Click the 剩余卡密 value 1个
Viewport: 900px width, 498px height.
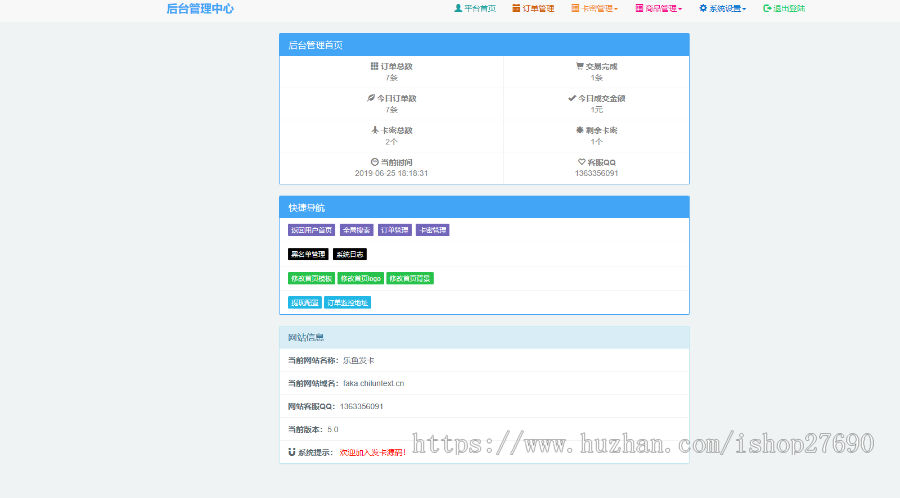click(x=597, y=142)
